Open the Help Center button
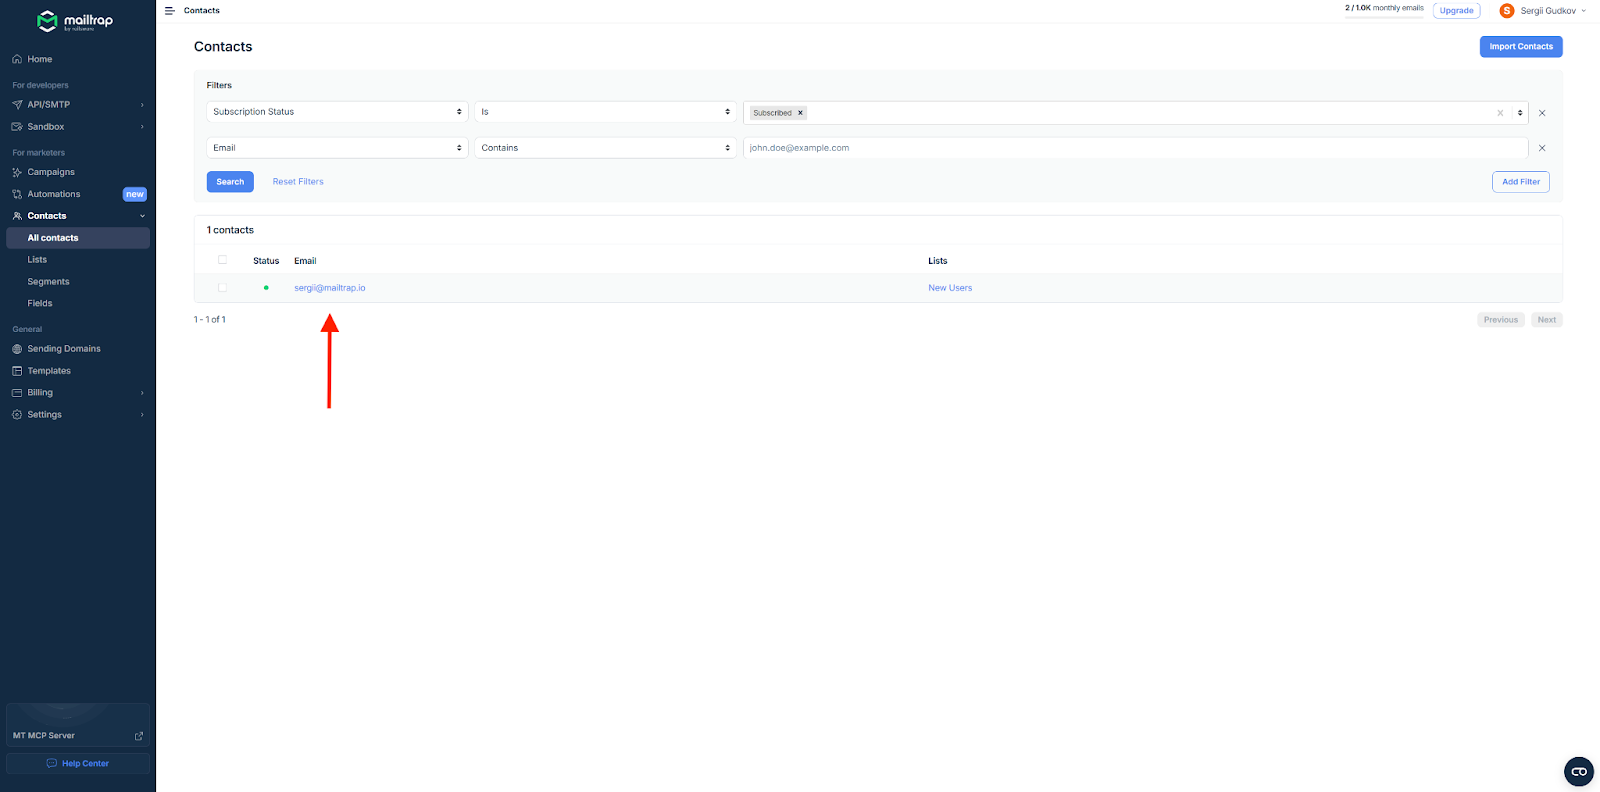 (78, 763)
